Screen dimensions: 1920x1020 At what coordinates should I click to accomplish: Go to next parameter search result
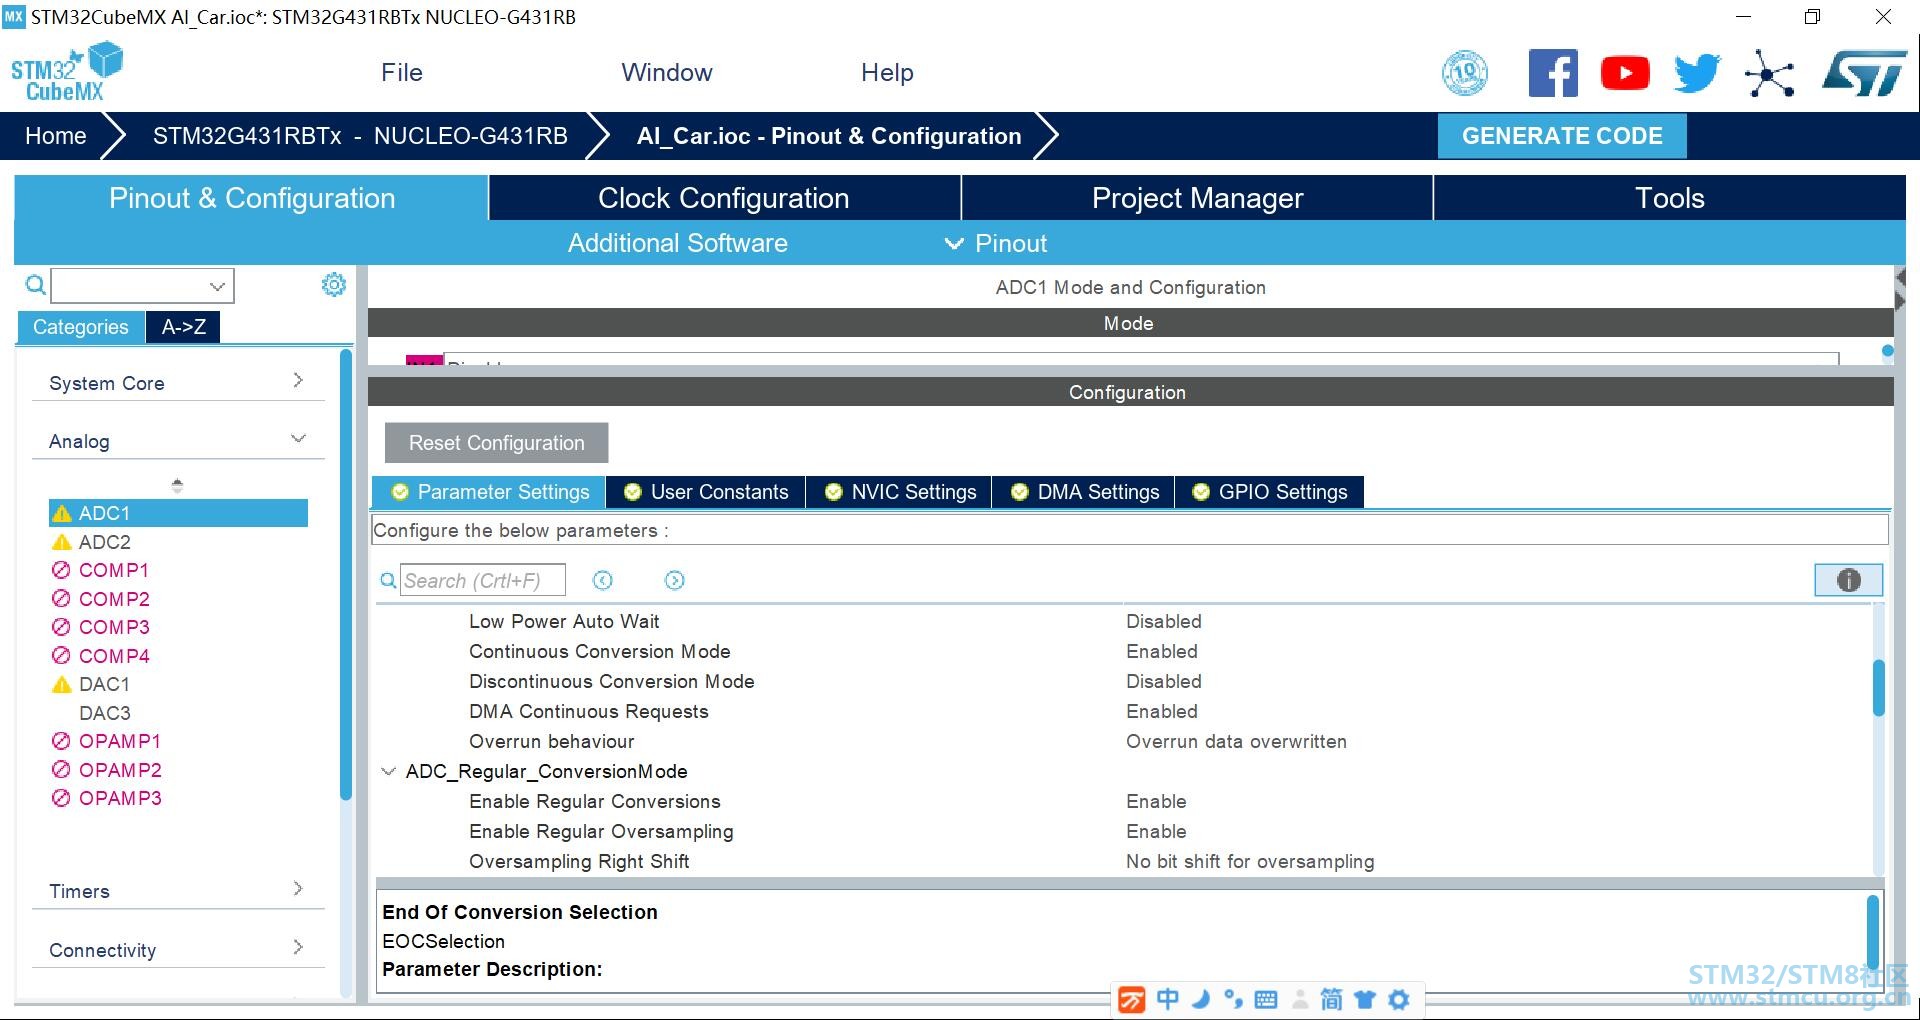pyautogui.click(x=675, y=580)
